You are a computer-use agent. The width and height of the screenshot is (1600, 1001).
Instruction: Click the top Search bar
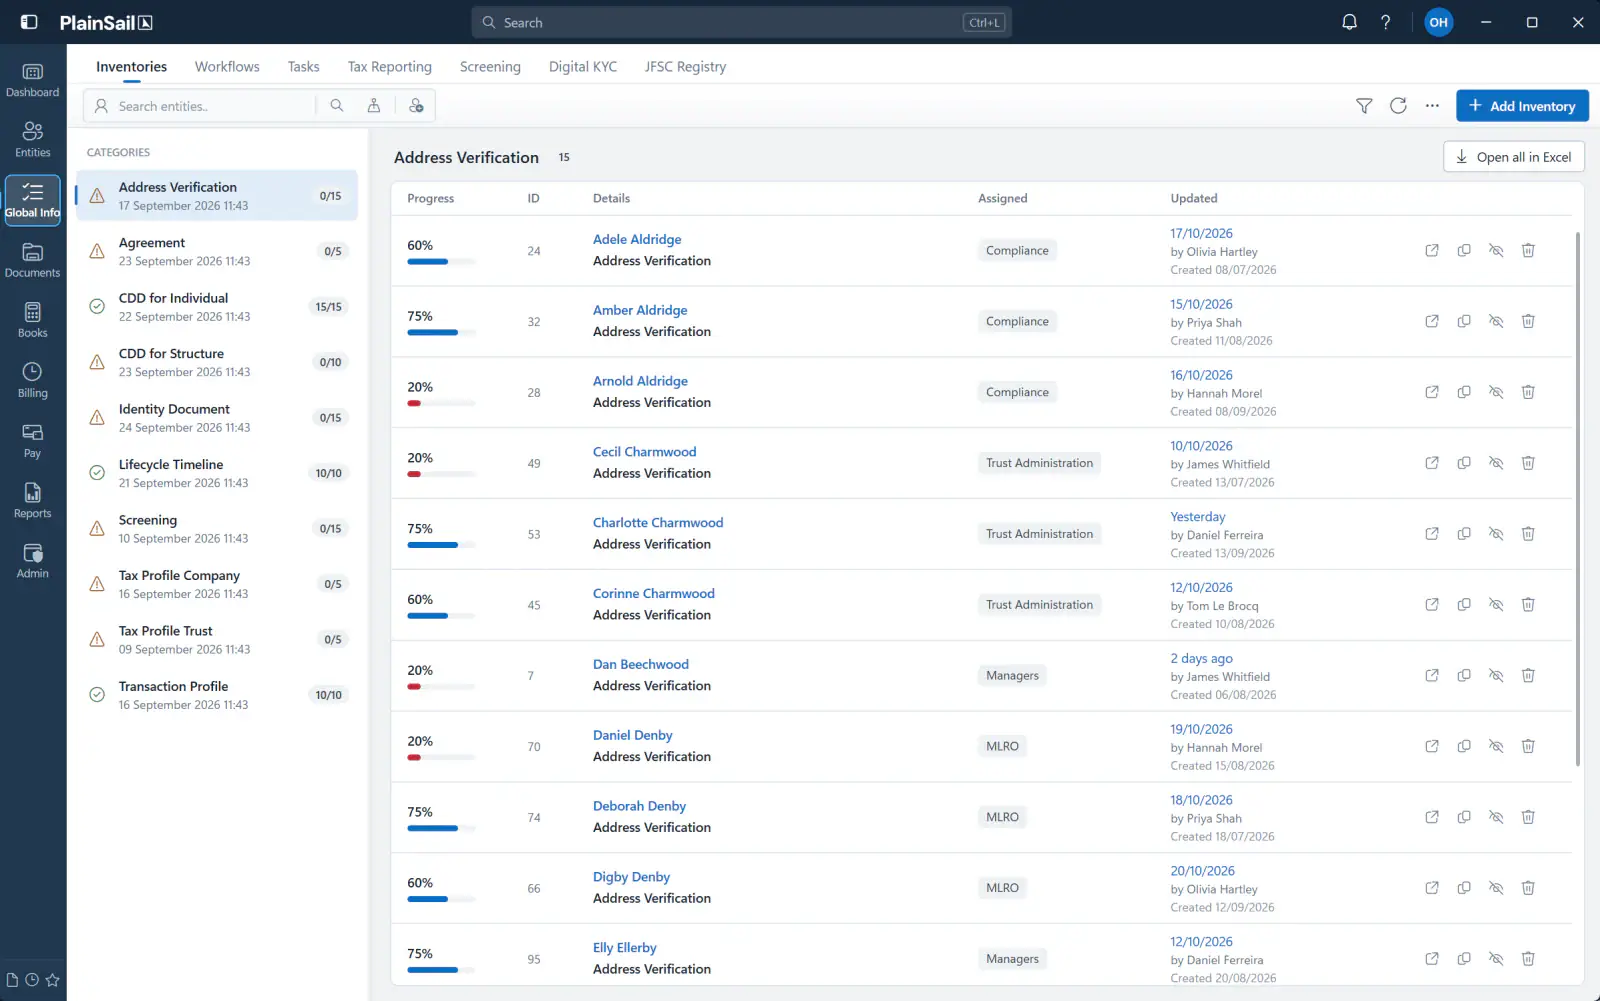pos(741,22)
